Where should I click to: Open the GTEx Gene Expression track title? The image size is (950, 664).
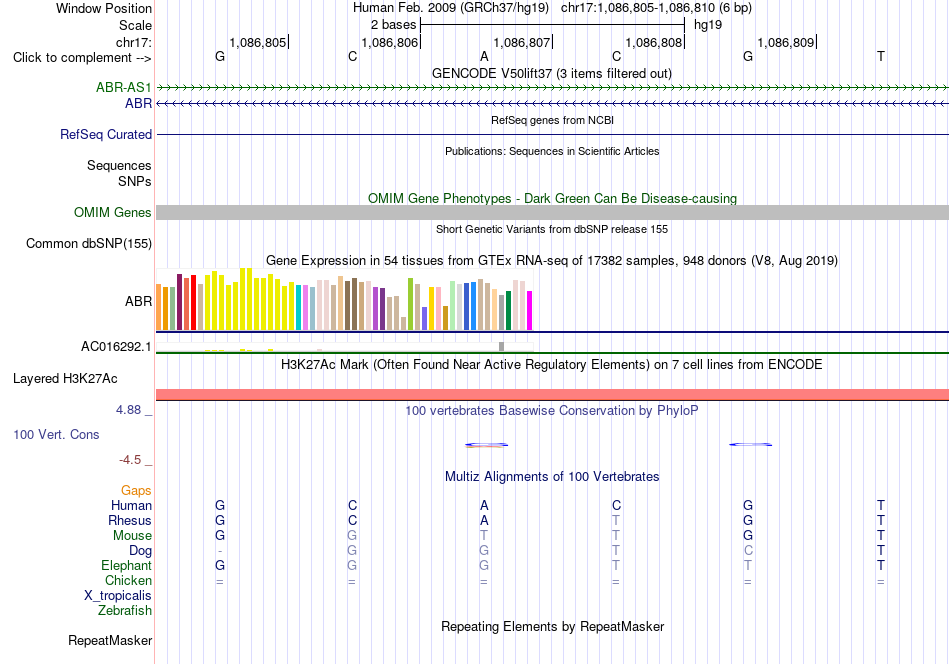tap(552, 261)
